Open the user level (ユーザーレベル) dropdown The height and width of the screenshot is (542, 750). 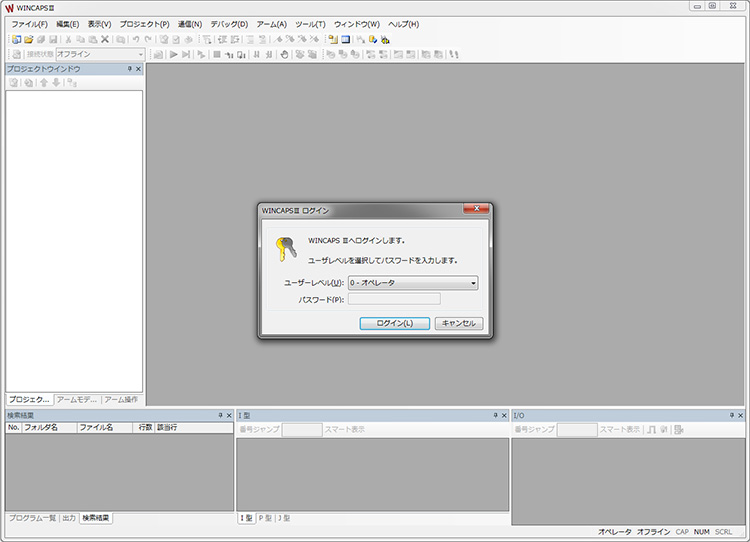(x=413, y=283)
